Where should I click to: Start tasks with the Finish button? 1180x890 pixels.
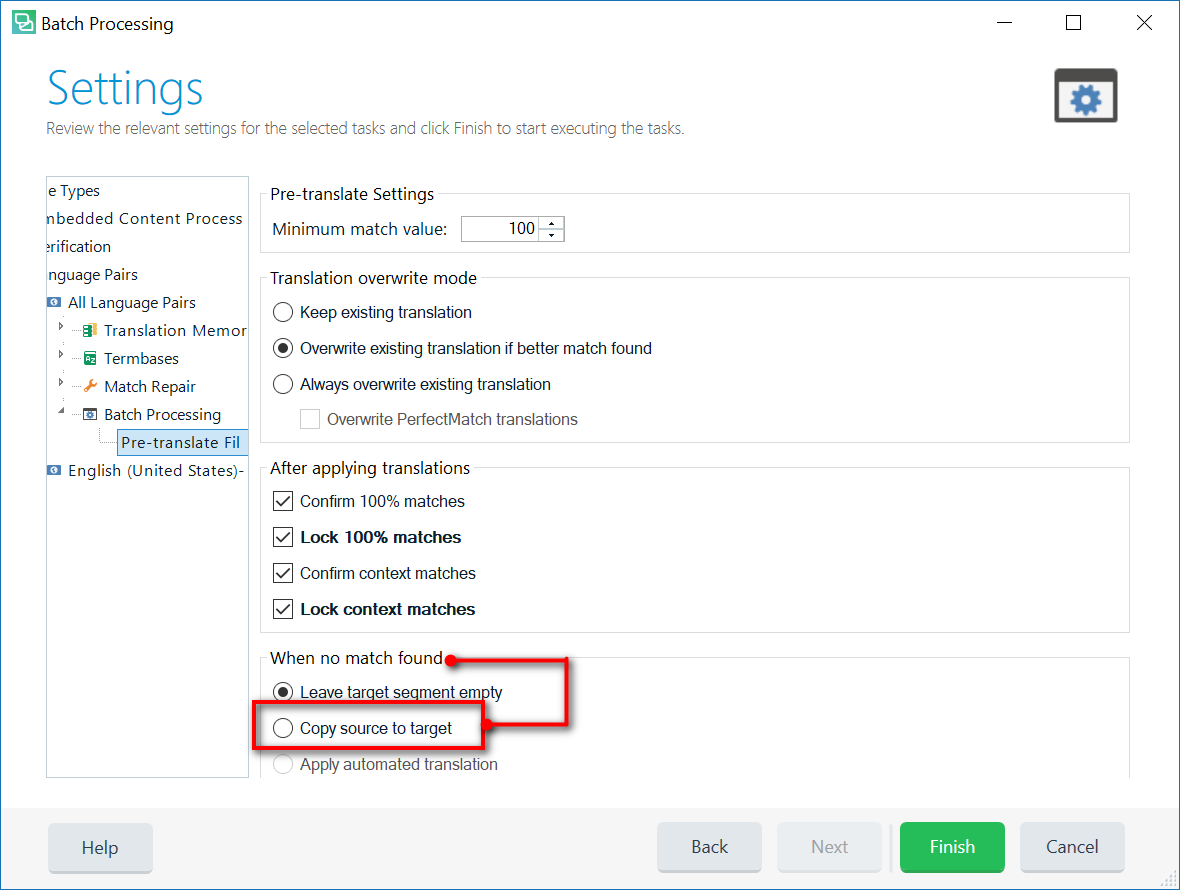tap(952, 847)
